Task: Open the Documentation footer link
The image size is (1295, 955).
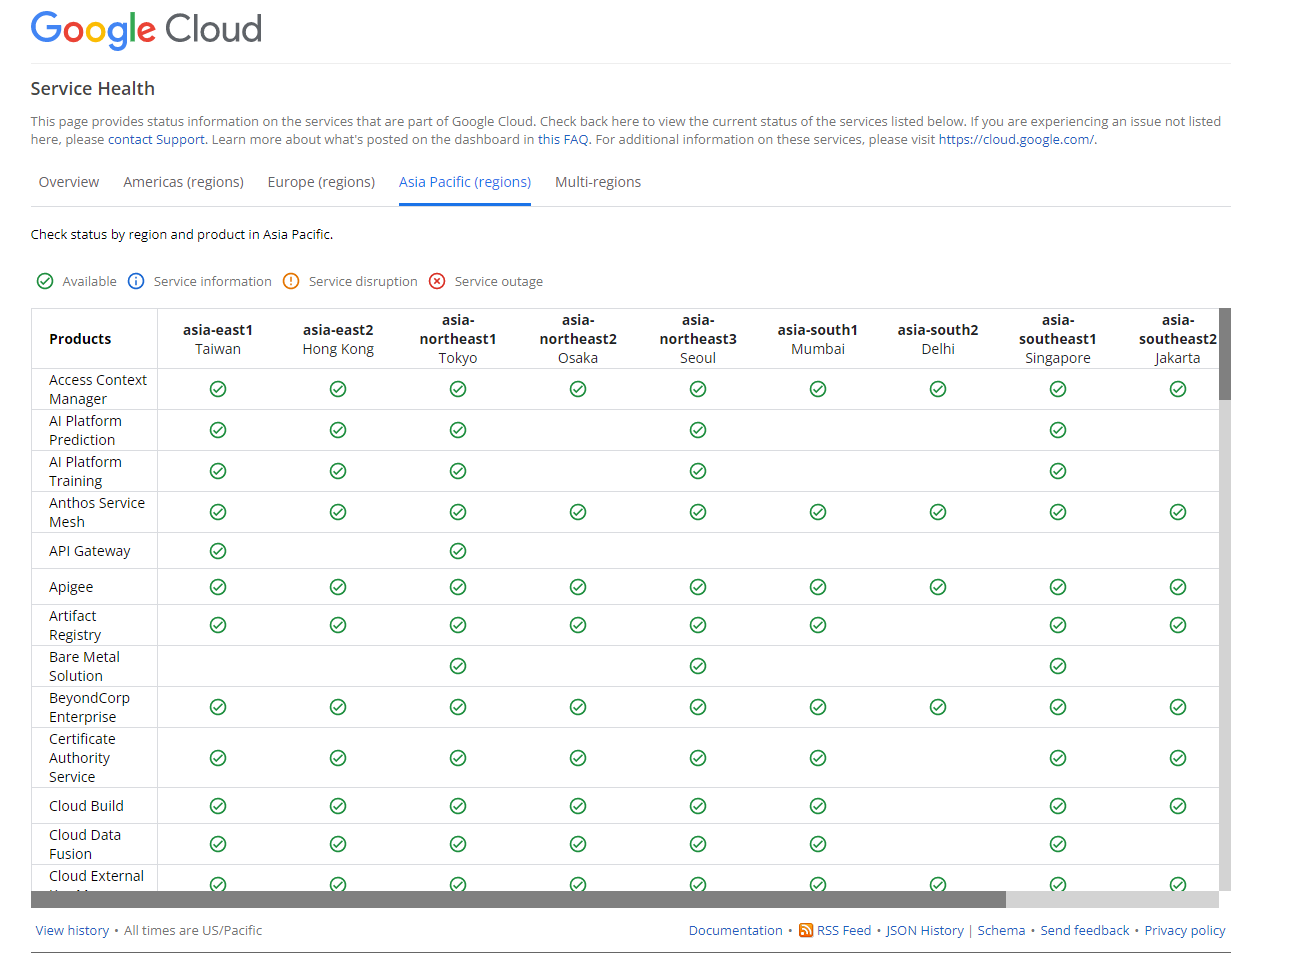Action: [x=736, y=930]
